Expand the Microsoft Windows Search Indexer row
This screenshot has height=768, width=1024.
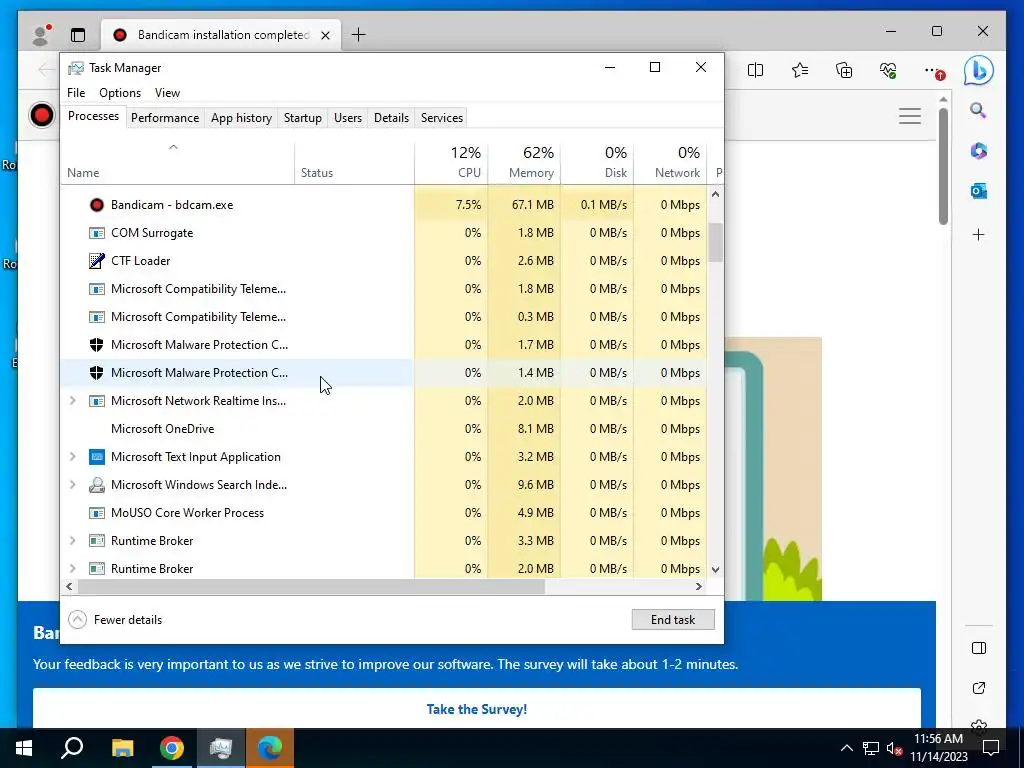(72, 485)
